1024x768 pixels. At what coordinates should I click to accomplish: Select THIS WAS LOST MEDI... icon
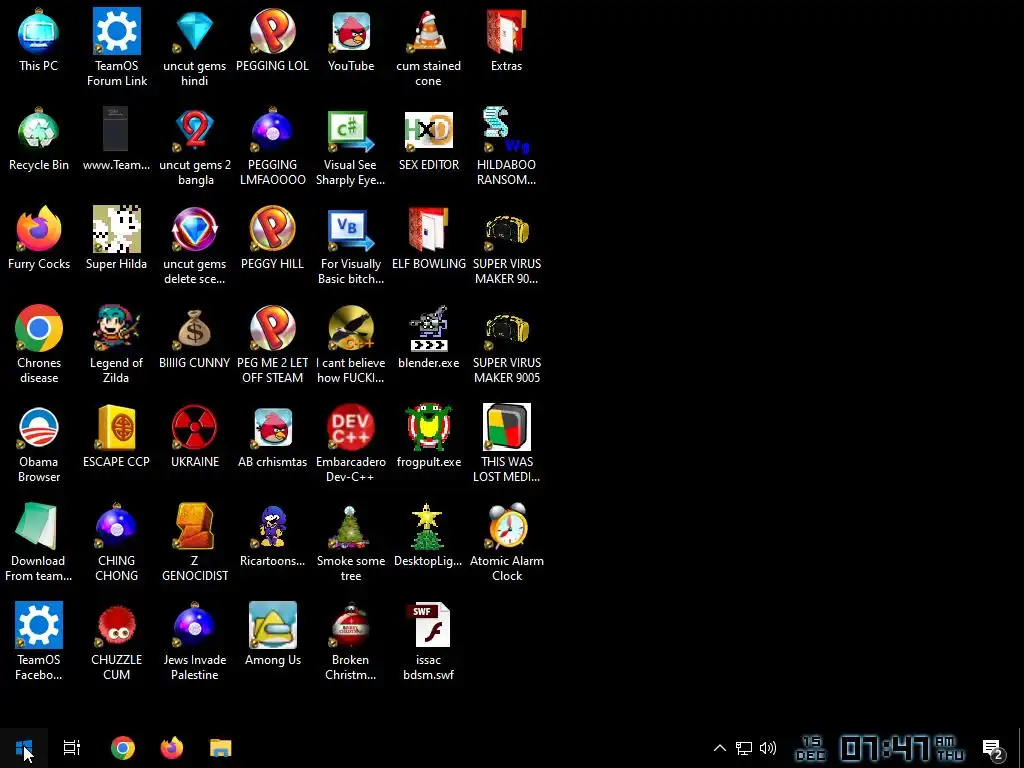tap(506, 444)
